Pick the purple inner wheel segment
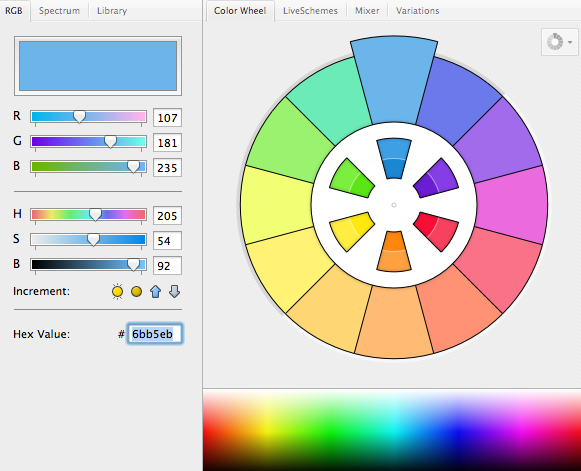Screen dimensions: 581x471 pos(436,178)
